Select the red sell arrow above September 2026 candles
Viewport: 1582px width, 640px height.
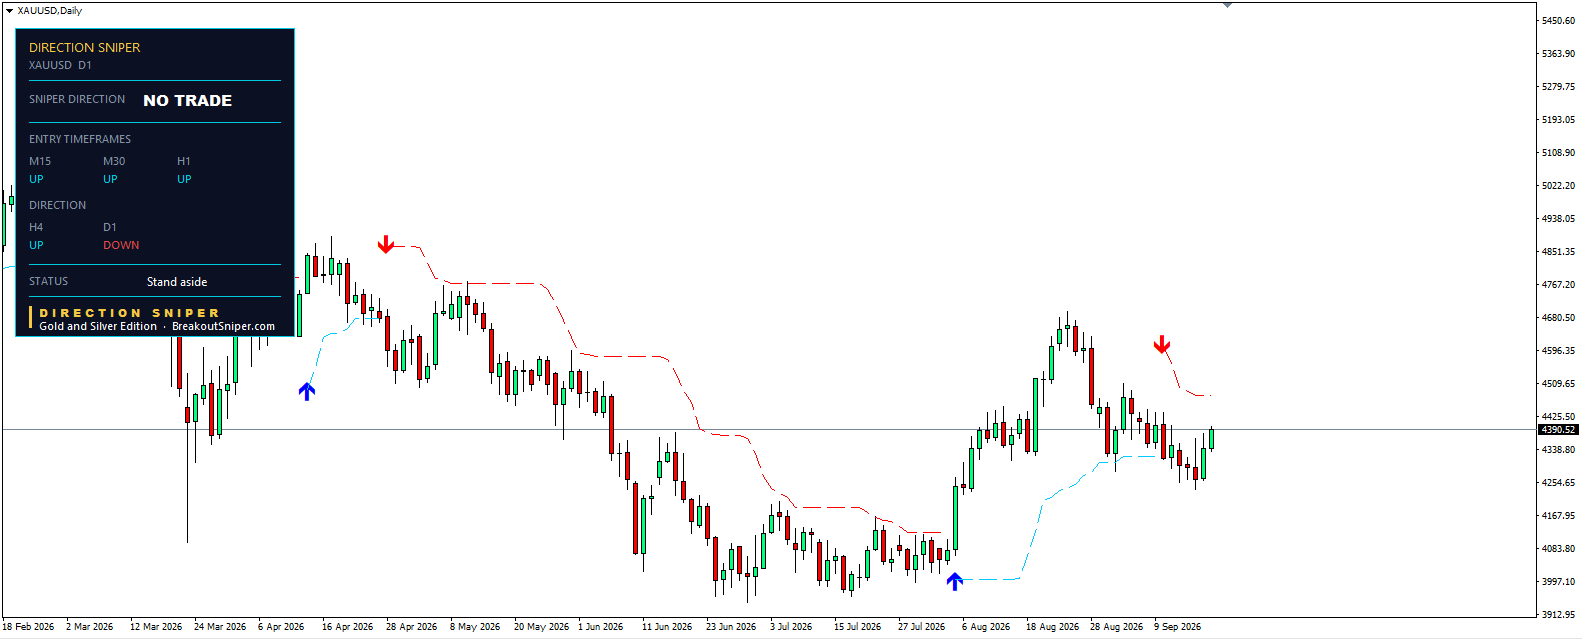[x=1162, y=345]
